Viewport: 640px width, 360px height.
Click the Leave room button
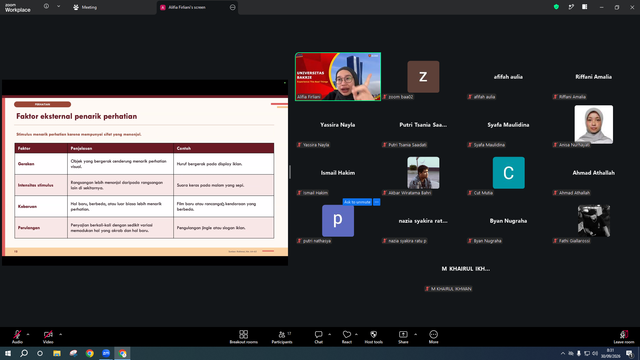[x=624, y=337]
